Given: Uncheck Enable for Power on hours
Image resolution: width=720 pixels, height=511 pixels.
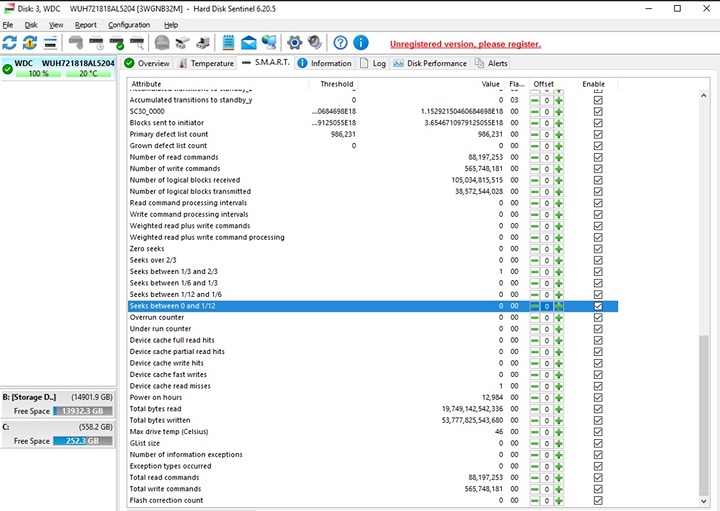Looking at the screenshot, I should coord(598,398).
